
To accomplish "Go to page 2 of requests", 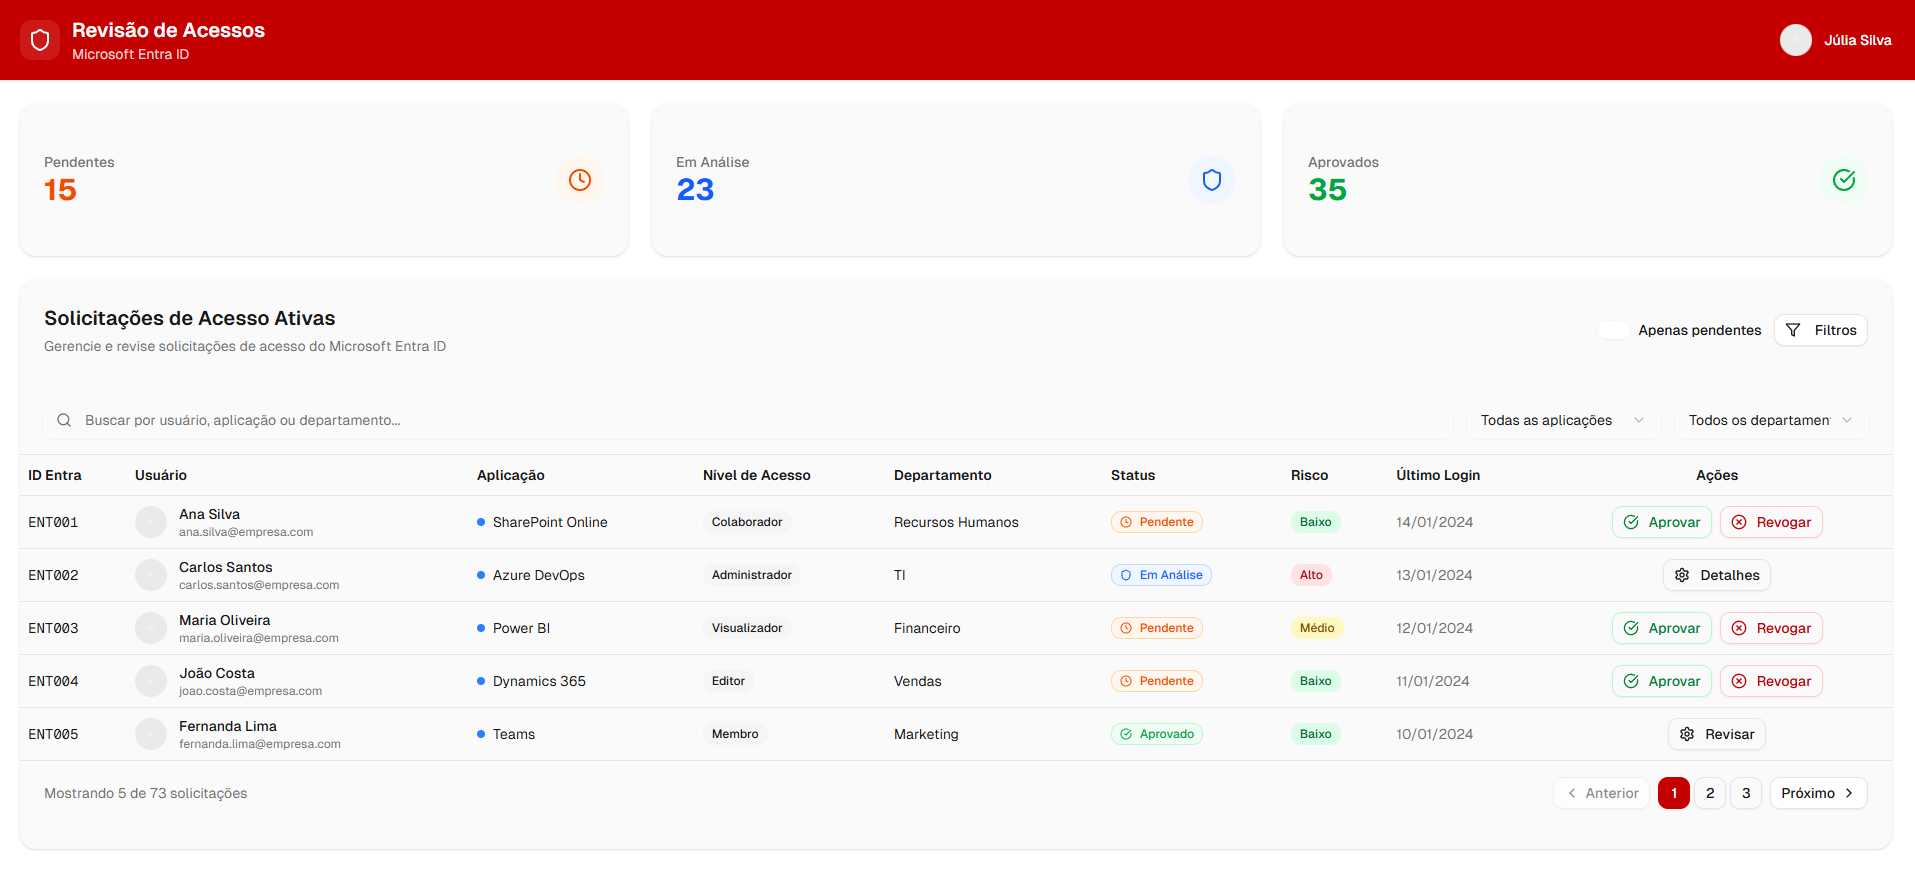I will (x=1710, y=793).
